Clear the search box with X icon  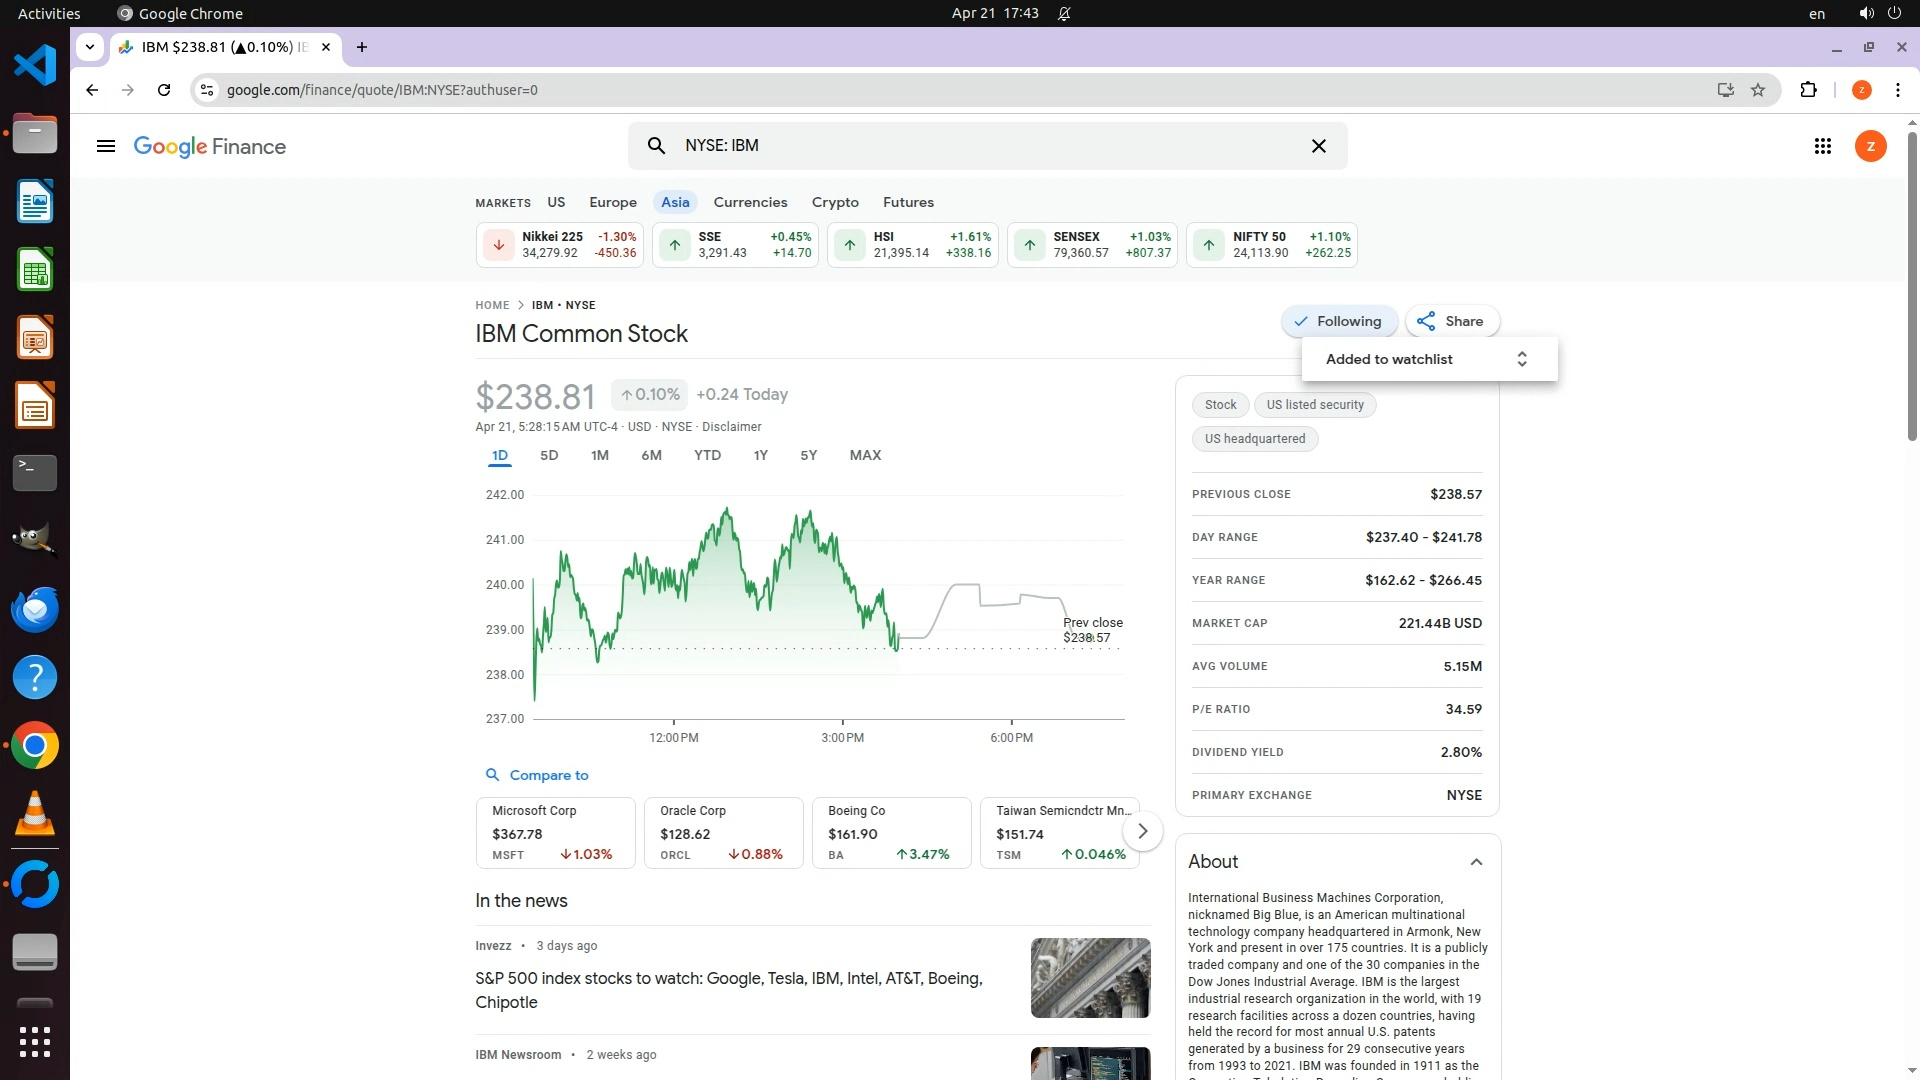tap(1318, 146)
